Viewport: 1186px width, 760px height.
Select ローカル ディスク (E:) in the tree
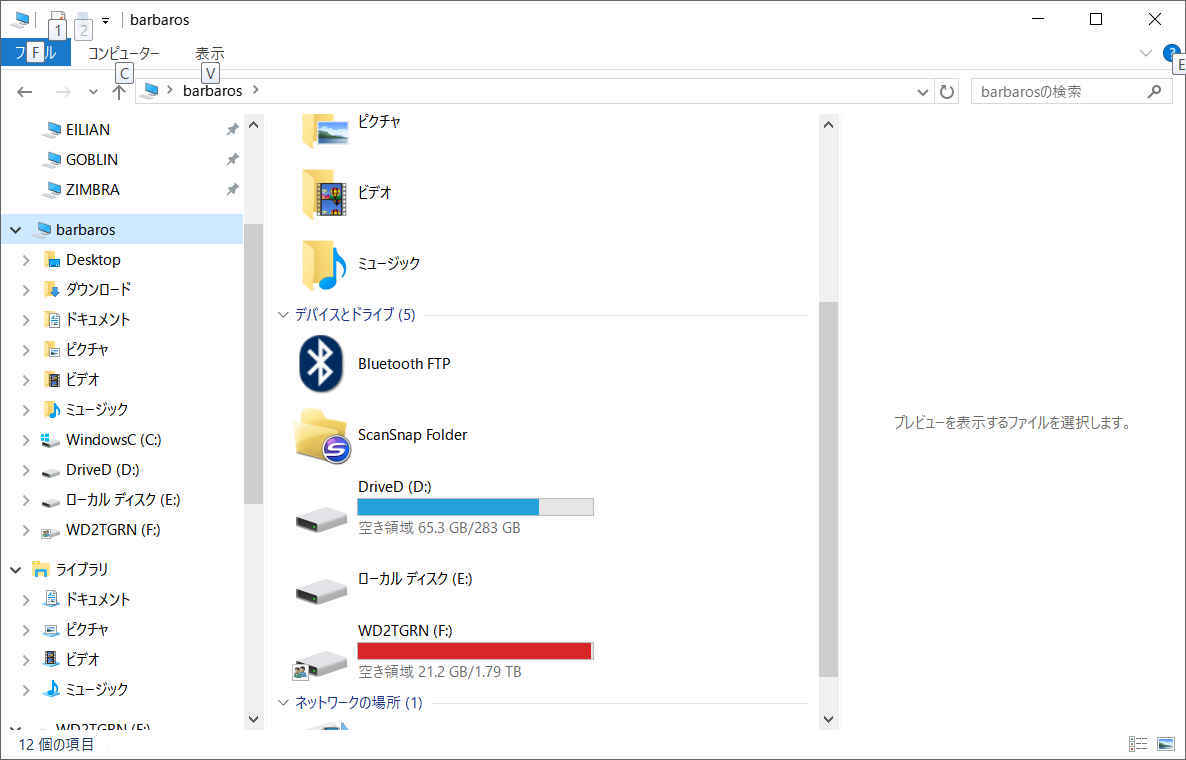pyautogui.click(x=123, y=500)
